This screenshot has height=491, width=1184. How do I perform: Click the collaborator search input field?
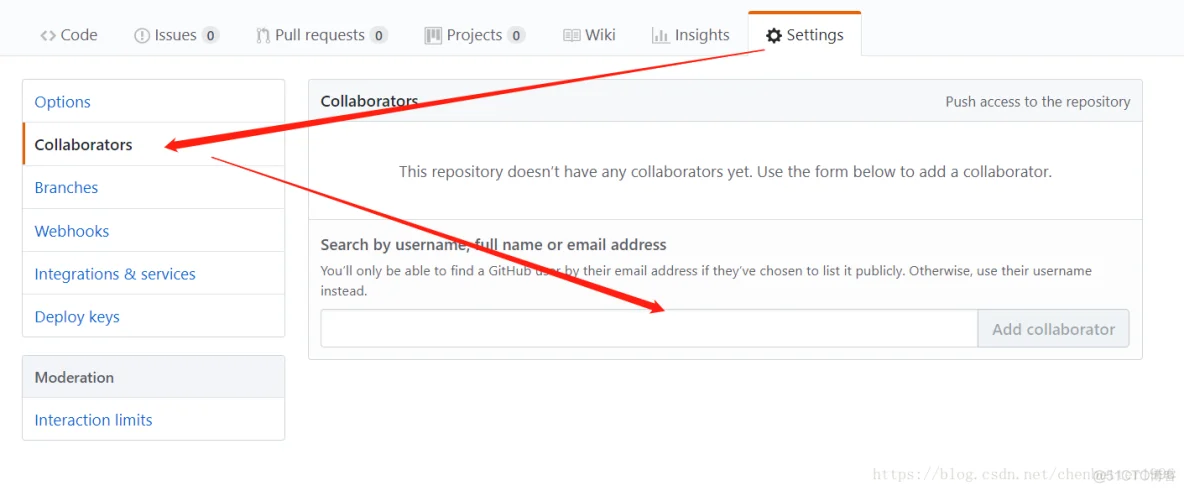coord(649,329)
